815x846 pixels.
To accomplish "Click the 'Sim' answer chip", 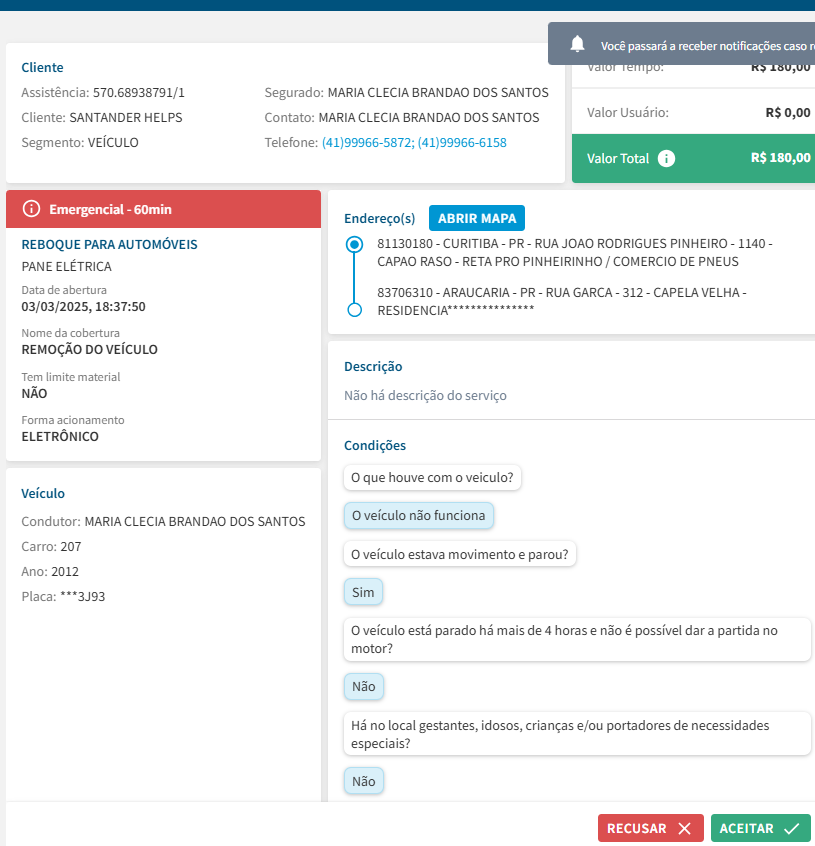I will (x=363, y=592).
